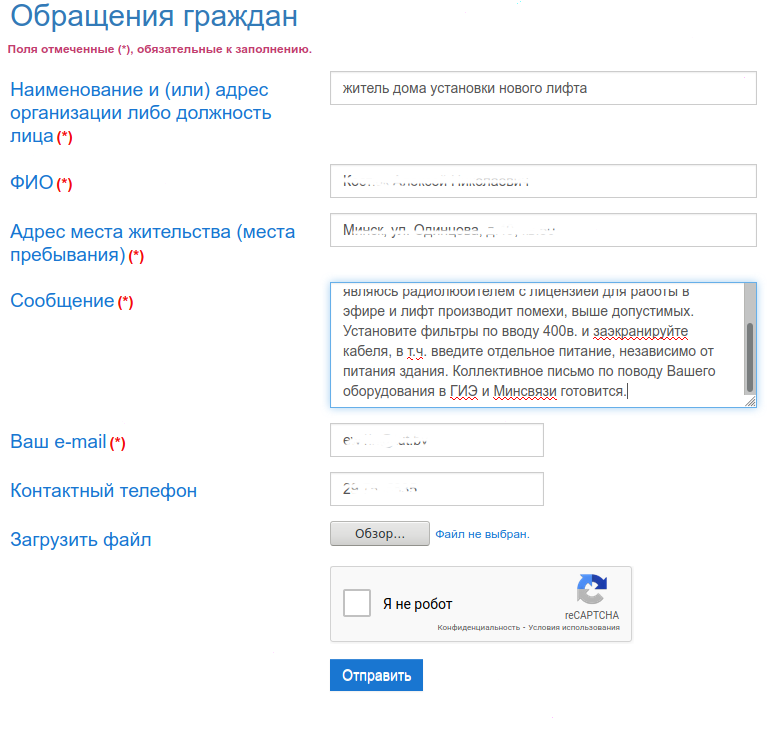
Task: Open file browser with "Обзор..." button
Action: pyautogui.click(x=379, y=534)
